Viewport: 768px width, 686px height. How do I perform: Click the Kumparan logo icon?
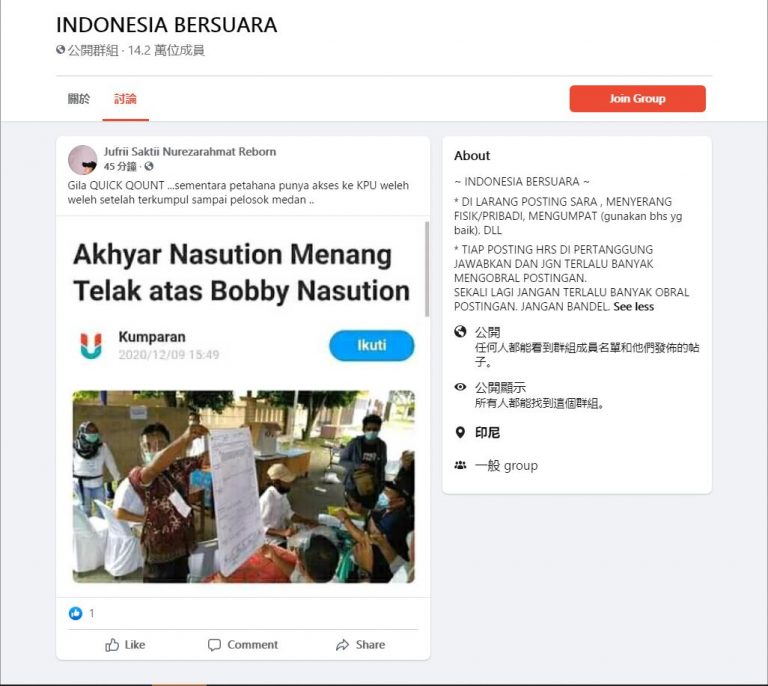[91, 346]
